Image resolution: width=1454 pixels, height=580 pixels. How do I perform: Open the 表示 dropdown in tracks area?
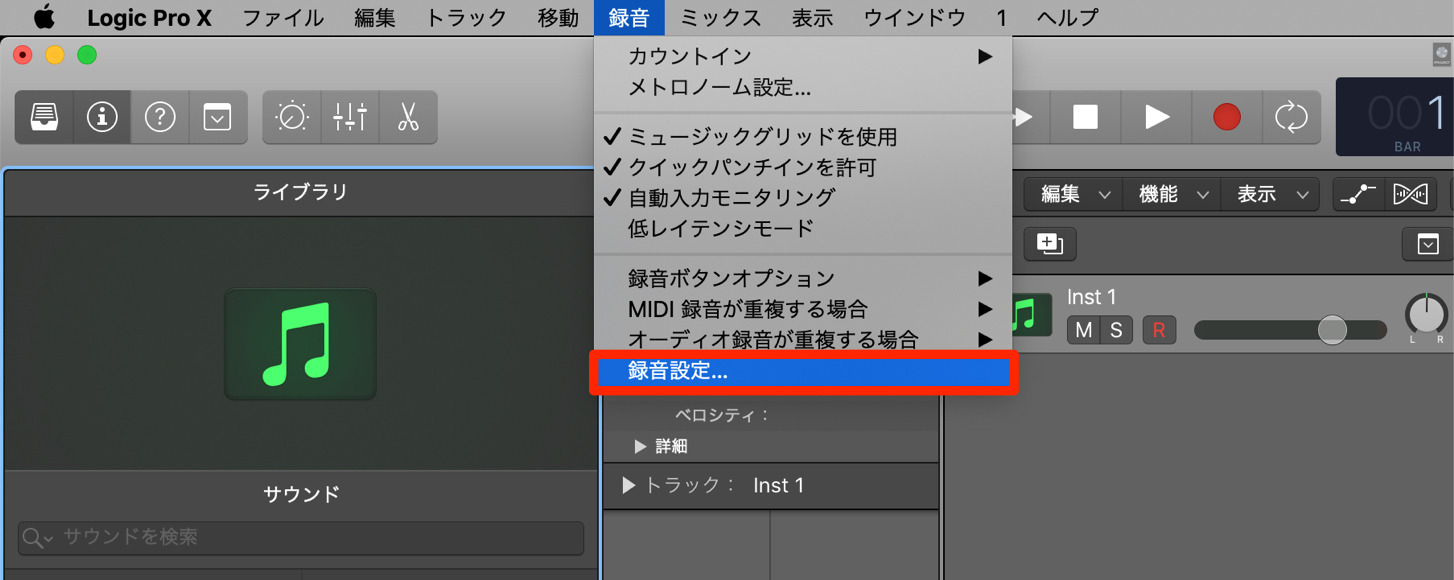[x=1270, y=195]
